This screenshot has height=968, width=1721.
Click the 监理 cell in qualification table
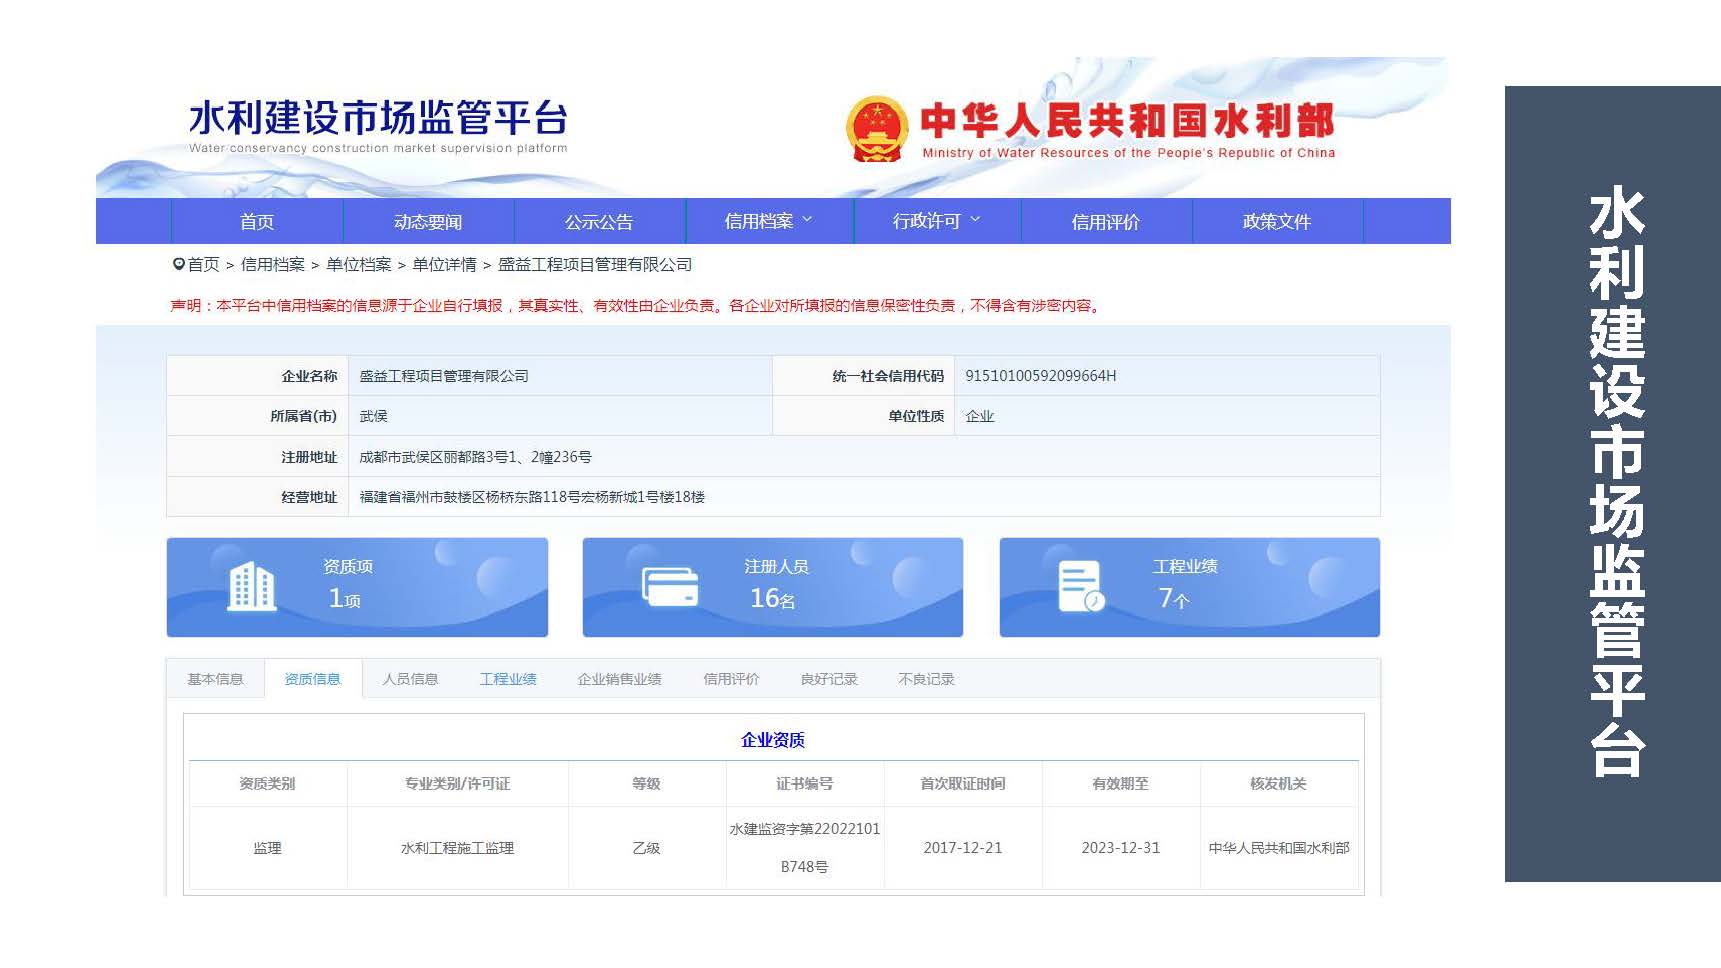tap(267, 848)
